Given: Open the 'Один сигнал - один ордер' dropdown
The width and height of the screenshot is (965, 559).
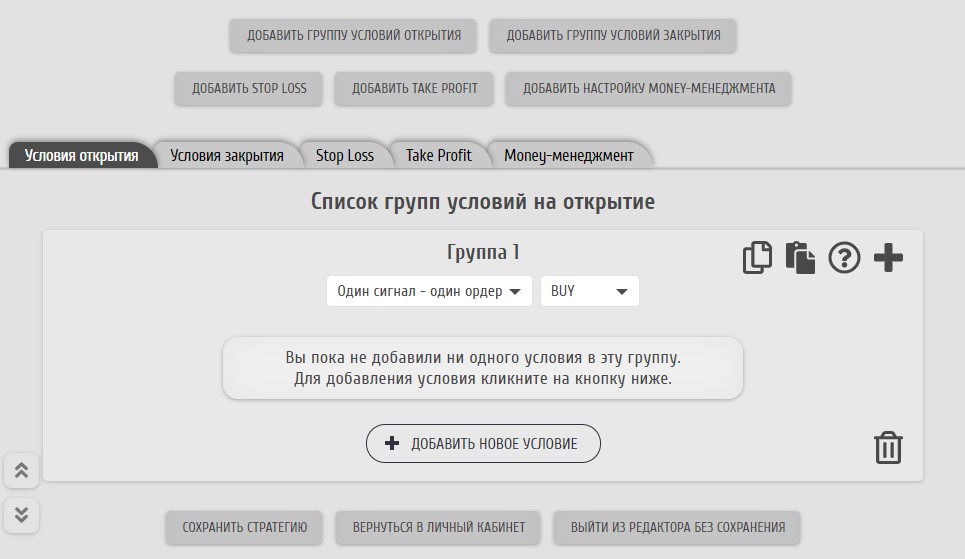Looking at the screenshot, I should pos(429,291).
